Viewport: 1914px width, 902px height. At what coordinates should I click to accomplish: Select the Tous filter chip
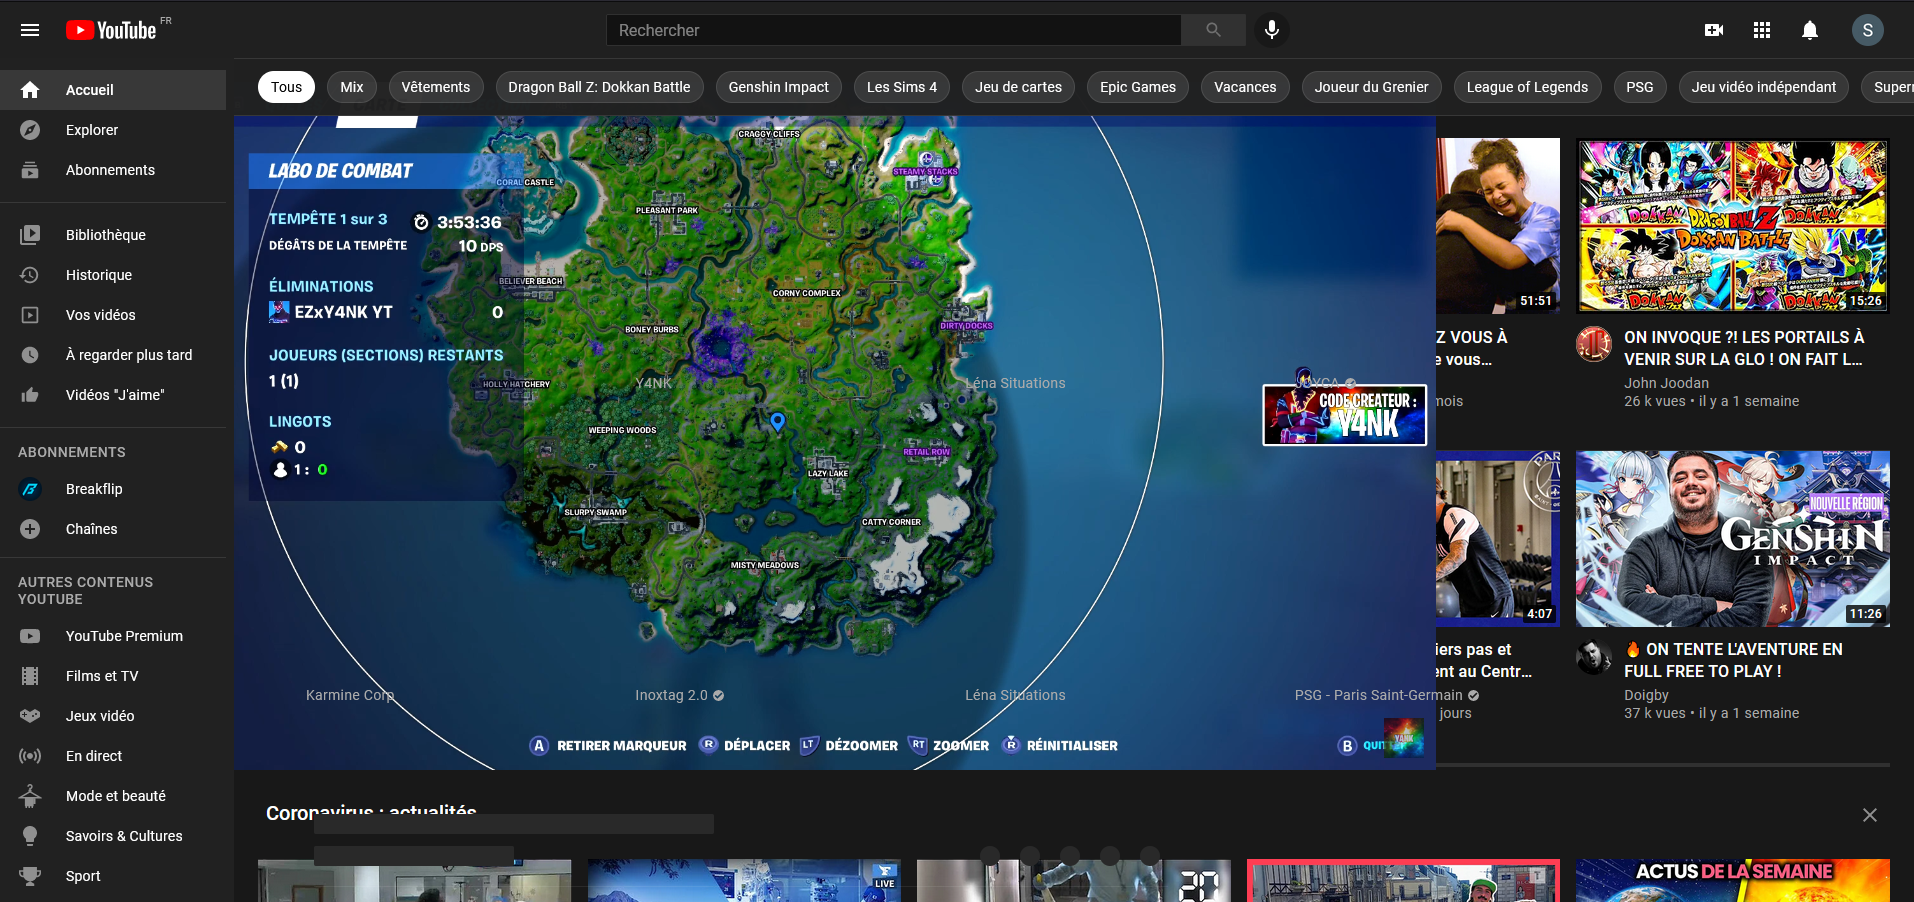coord(286,87)
